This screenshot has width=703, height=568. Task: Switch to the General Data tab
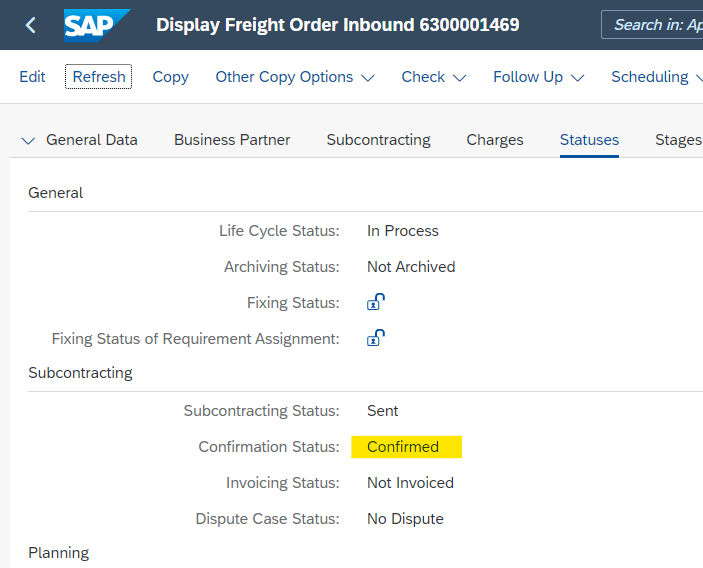92,140
